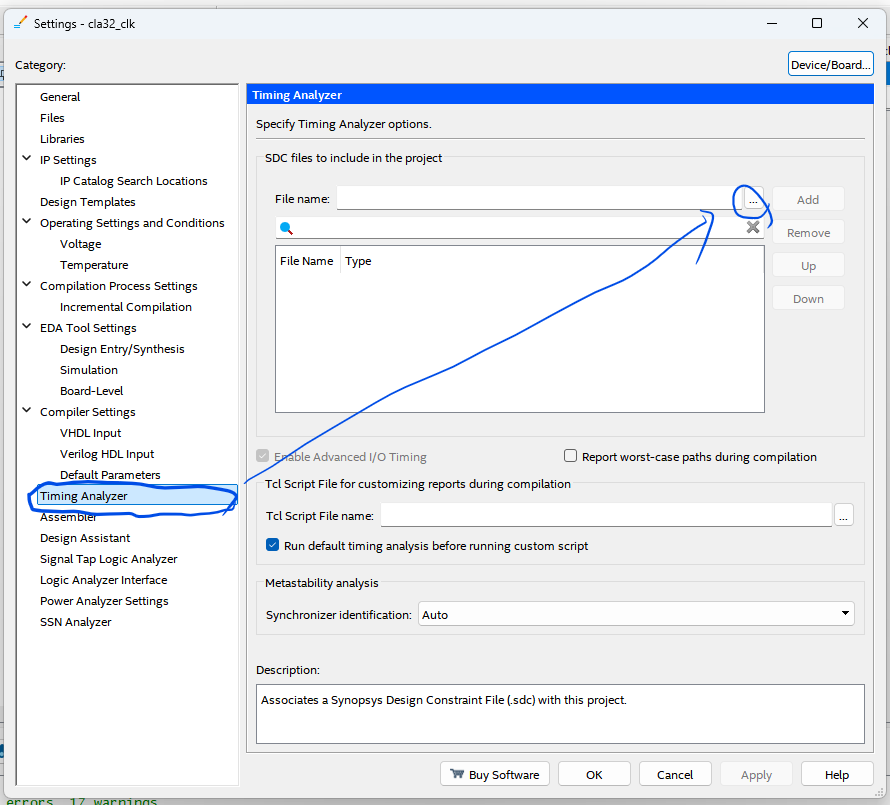This screenshot has height=805, width=890.
Task: Click the search magnifier icon in filter box
Action: click(286, 228)
